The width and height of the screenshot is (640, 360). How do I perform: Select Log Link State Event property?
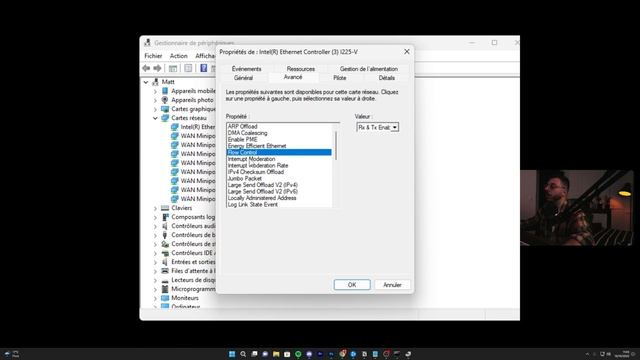[x=253, y=204]
